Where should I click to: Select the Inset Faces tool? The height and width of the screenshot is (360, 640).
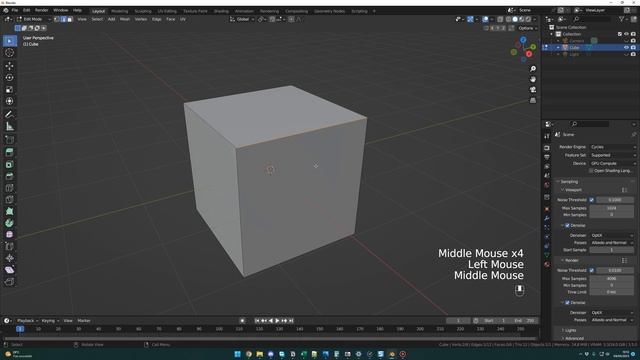pos(10,164)
